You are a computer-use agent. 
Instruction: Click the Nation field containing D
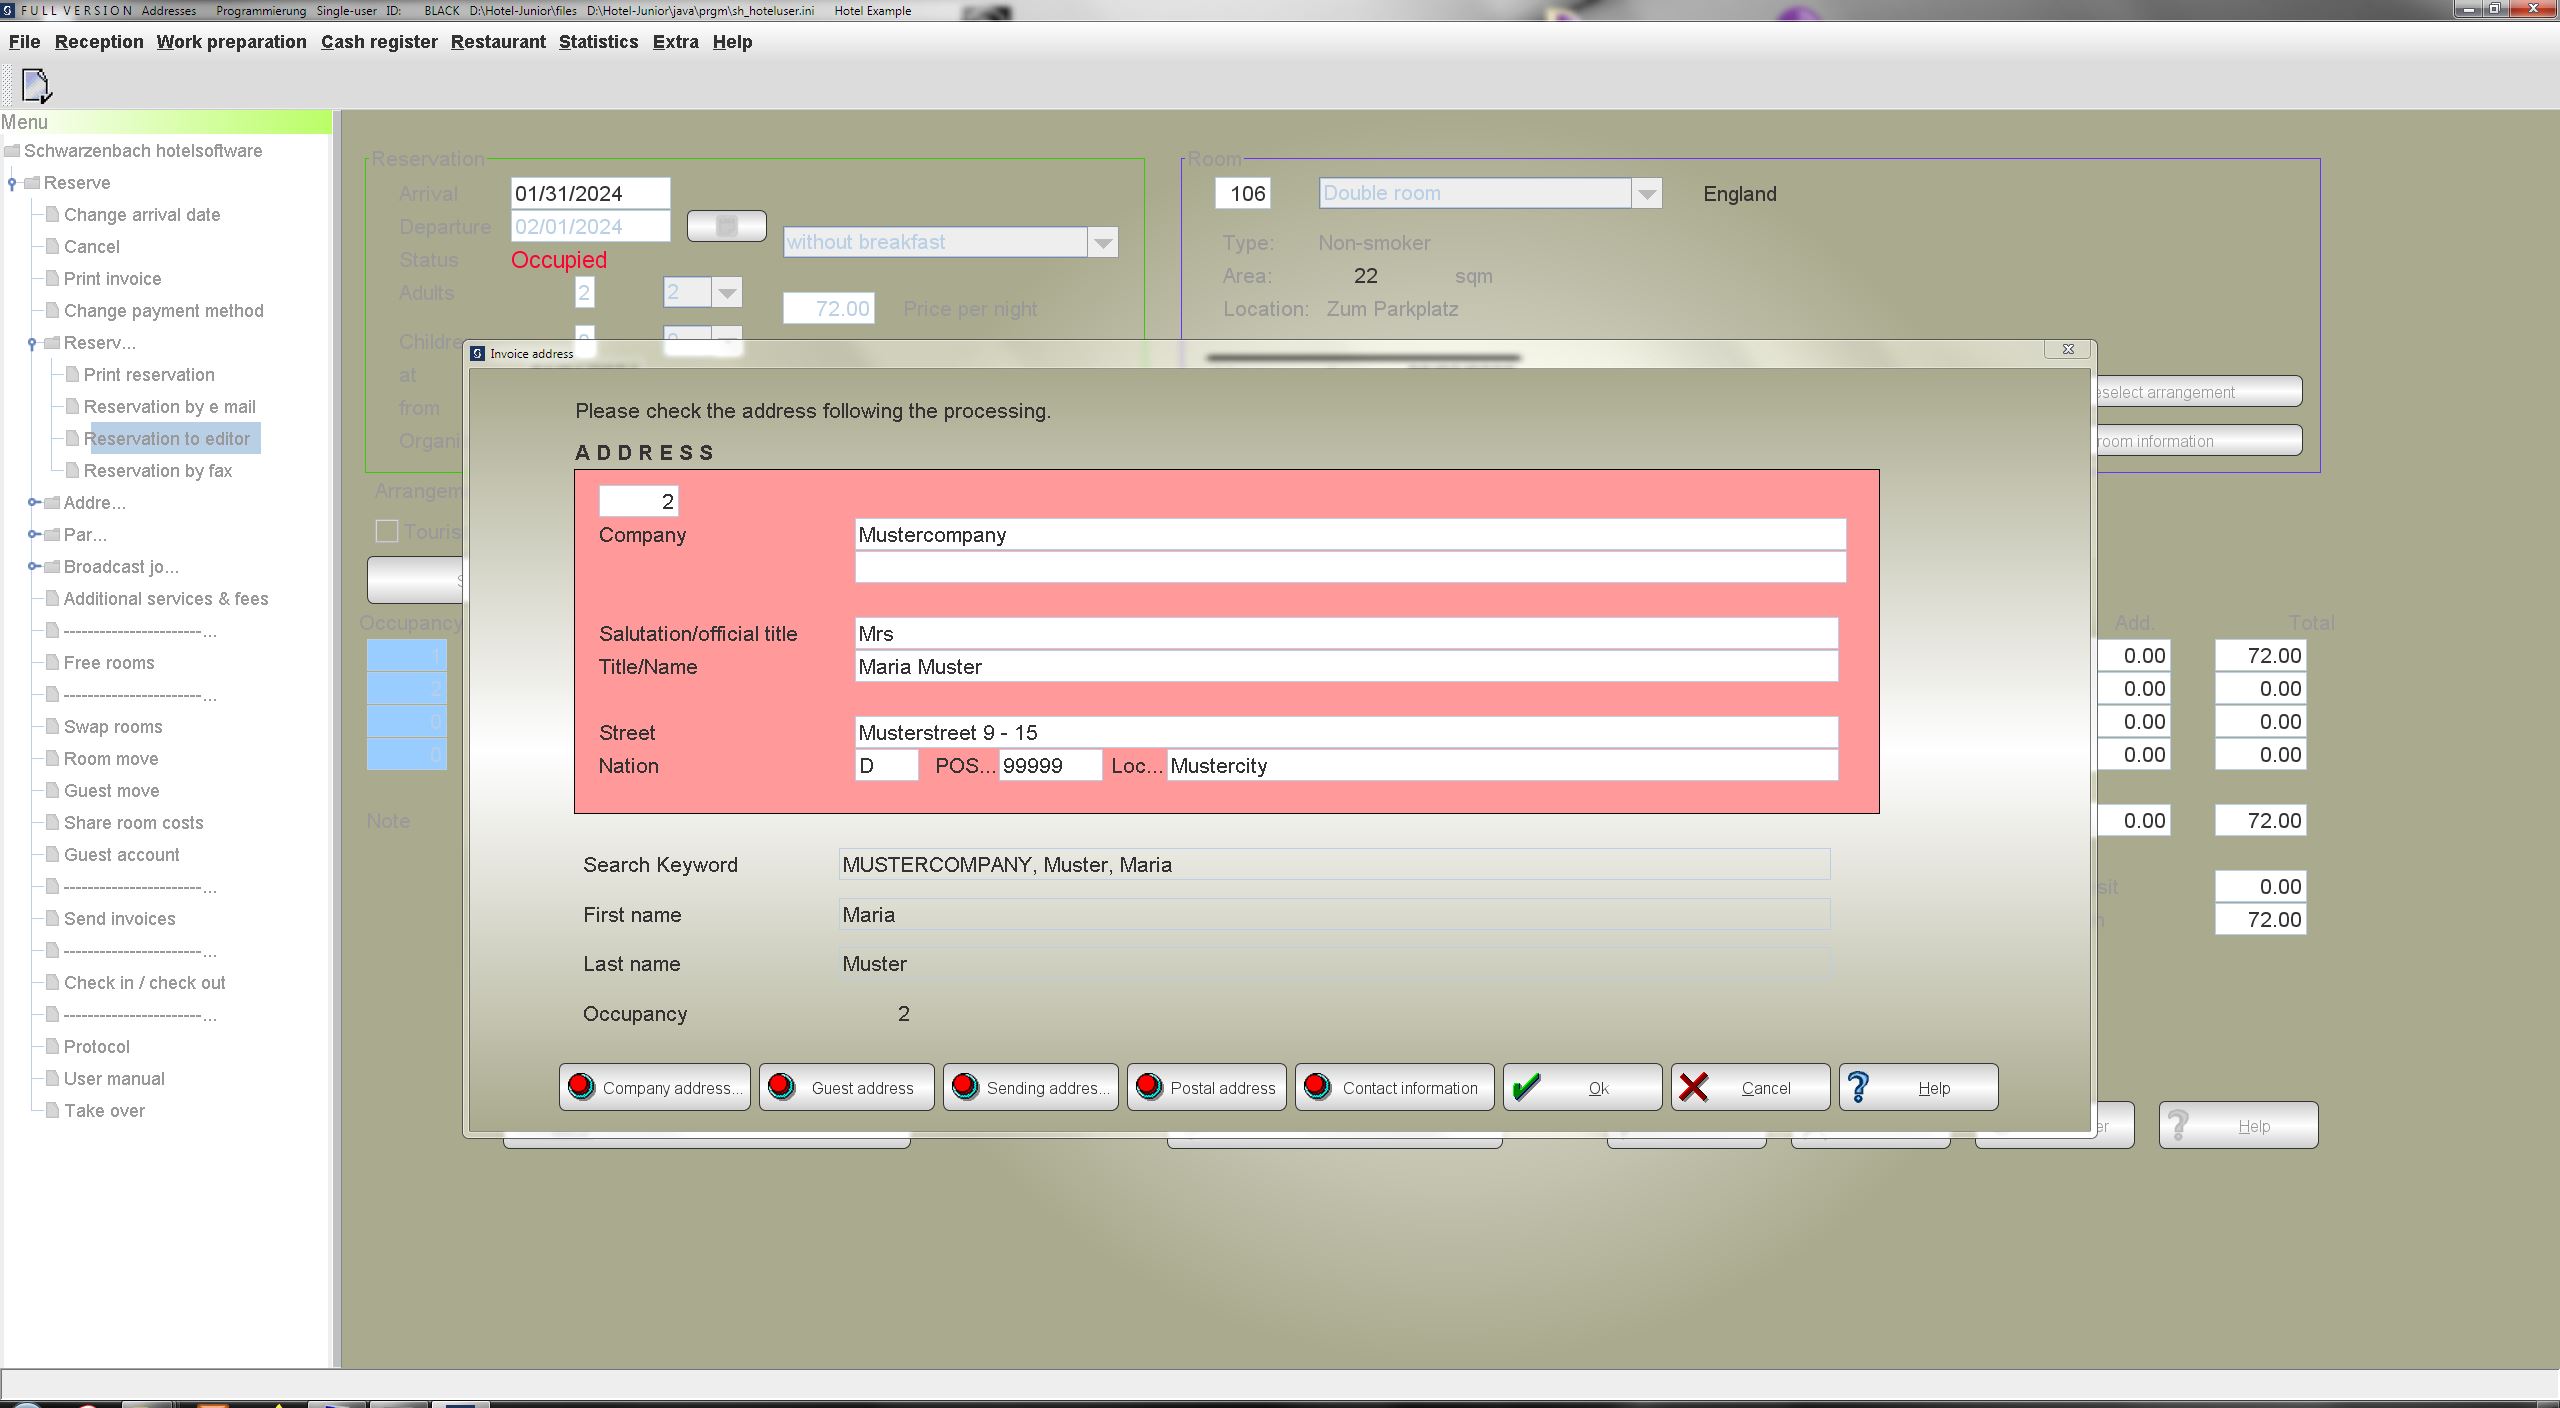tap(886, 765)
